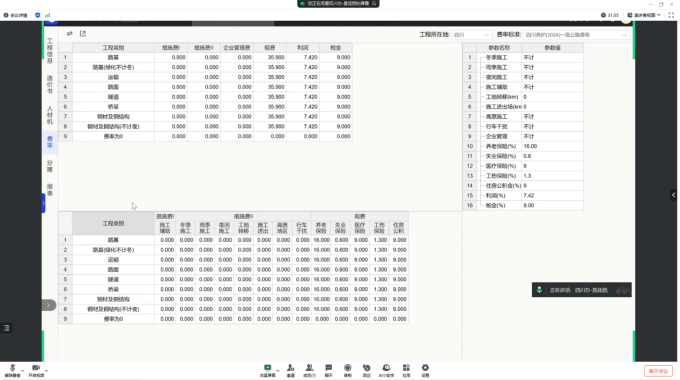Select the 费率为0 row in top table
The width and height of the screenshot is (680, 380).
point(206,136)
